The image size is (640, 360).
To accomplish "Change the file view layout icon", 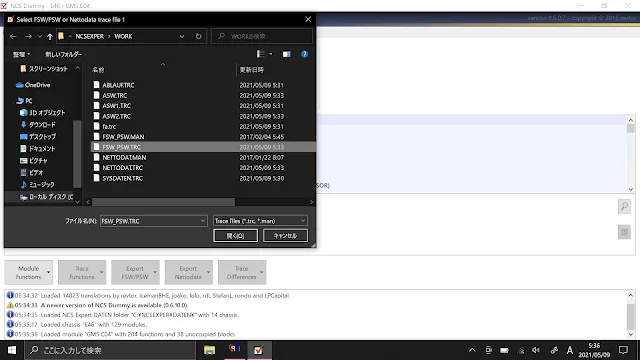I will pos(260,54).
